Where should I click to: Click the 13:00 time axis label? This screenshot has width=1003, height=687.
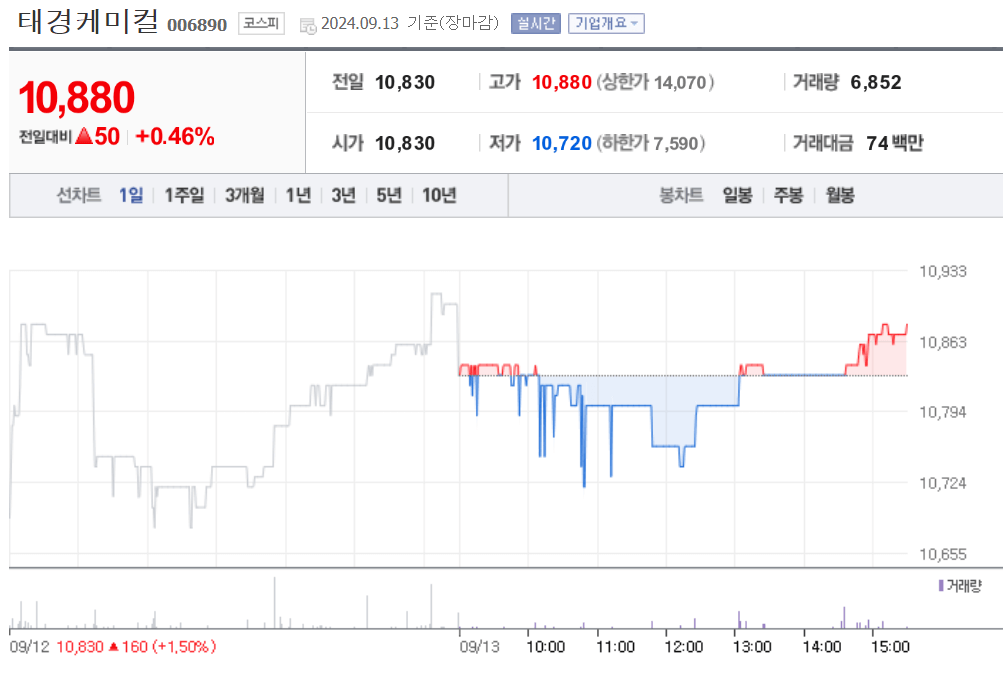(752, 647)
